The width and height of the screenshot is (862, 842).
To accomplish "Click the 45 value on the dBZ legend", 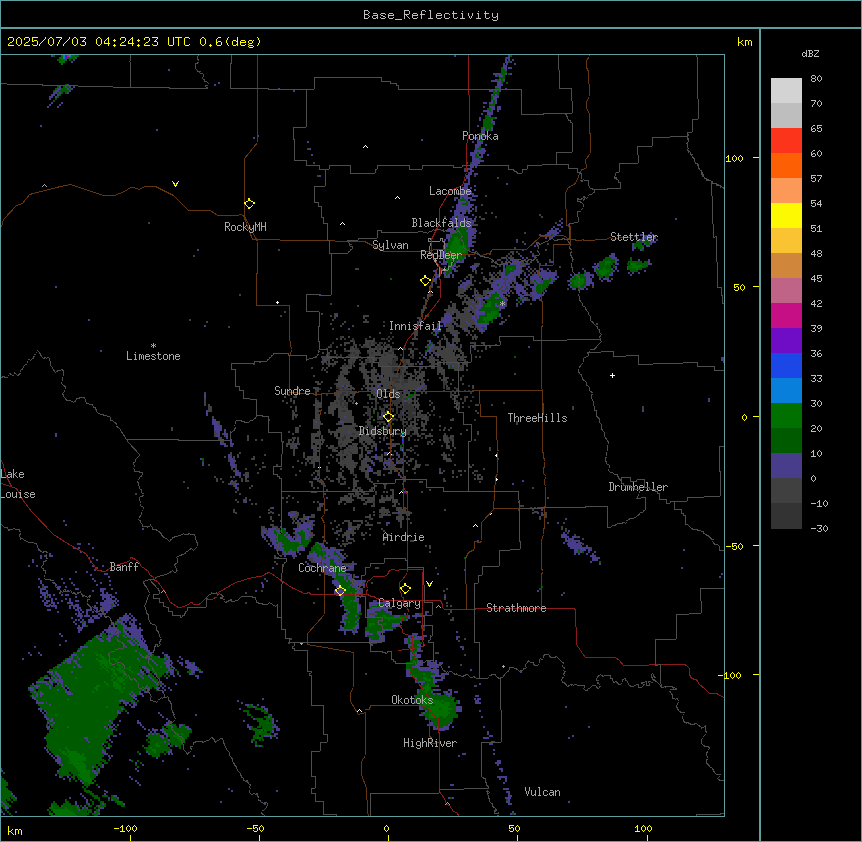I will click(816, 279).
